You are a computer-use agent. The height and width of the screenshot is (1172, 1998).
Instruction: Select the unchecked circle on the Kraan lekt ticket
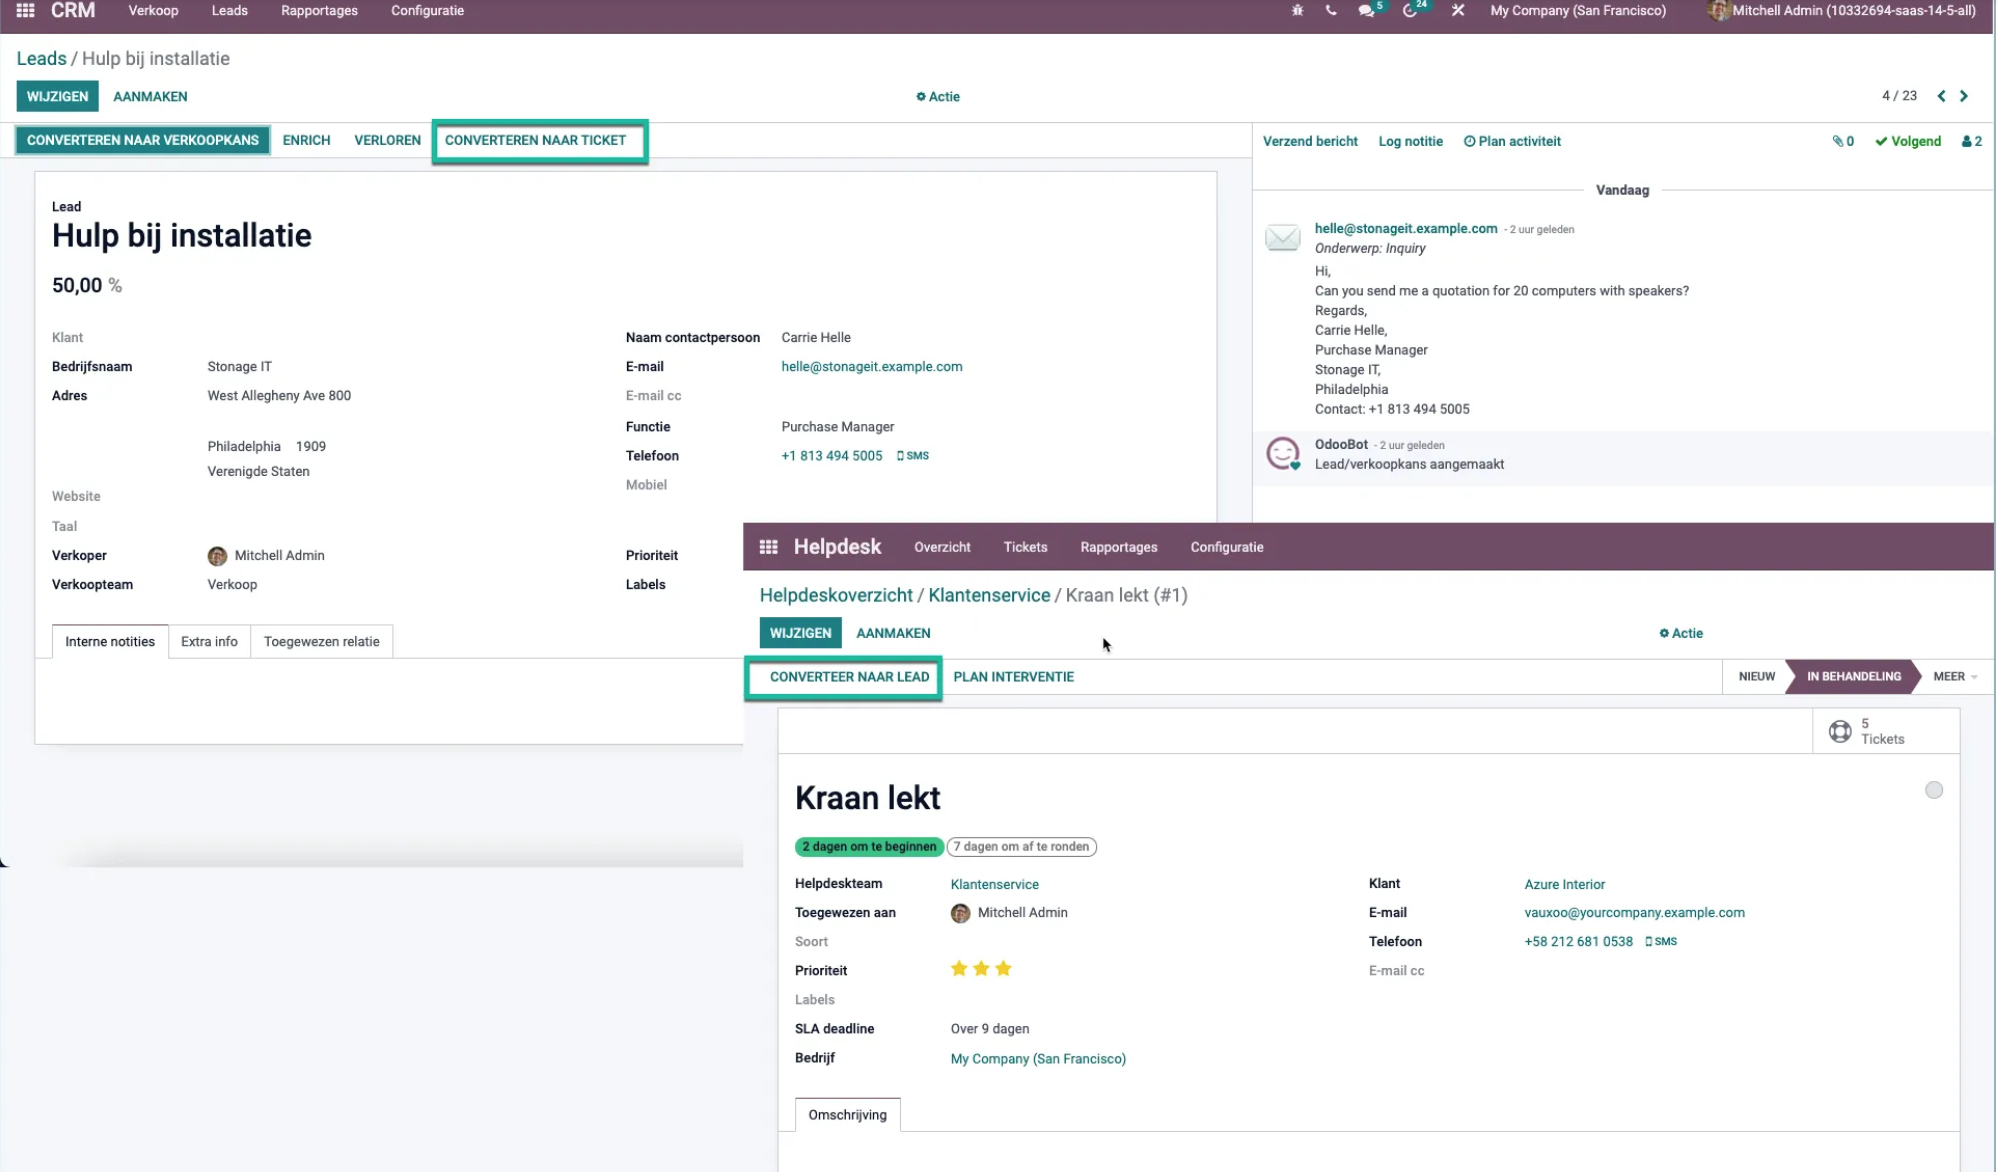click(1934, 790)
